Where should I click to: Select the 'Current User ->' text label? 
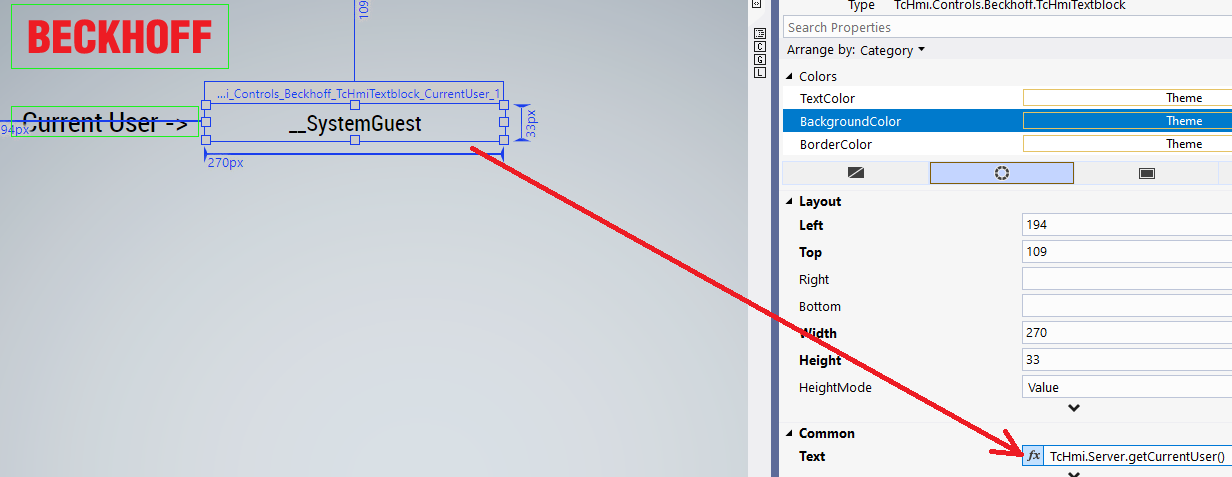(x=105, y=123)
